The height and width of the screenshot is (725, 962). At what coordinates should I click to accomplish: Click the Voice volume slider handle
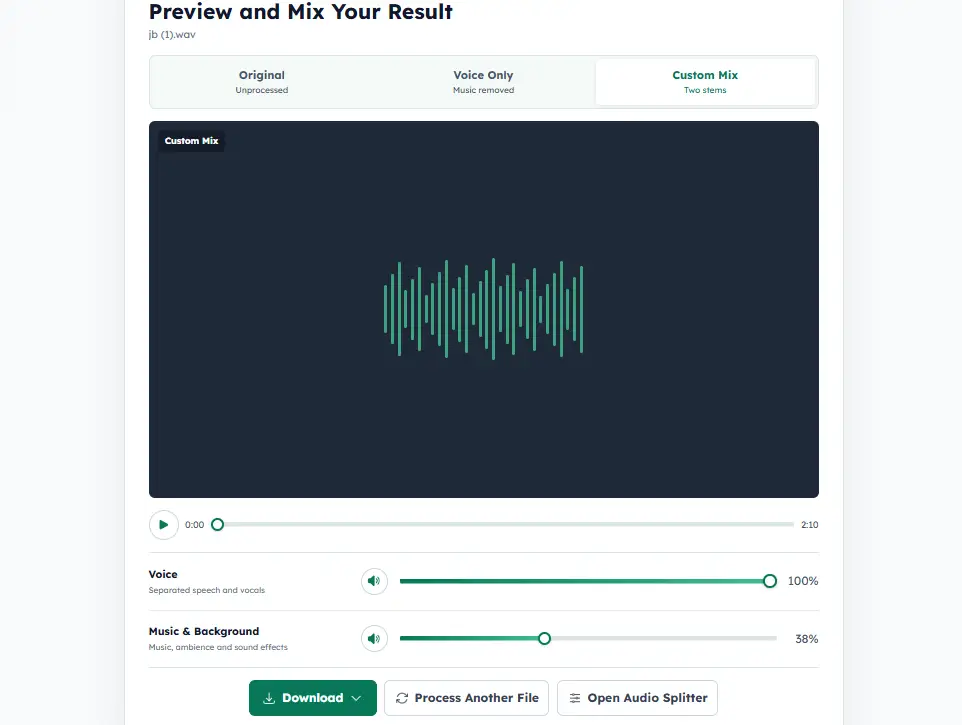(x=770, y=581)
